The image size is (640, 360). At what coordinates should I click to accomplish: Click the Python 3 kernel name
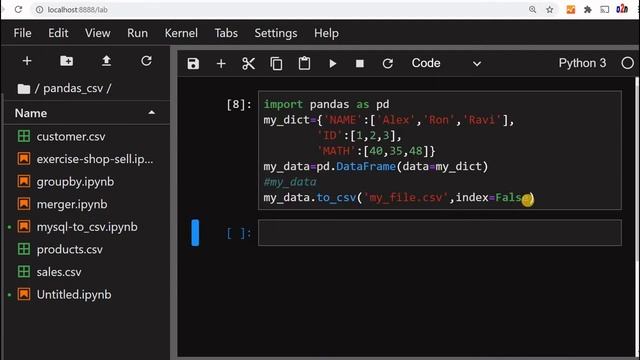(582, 63)
